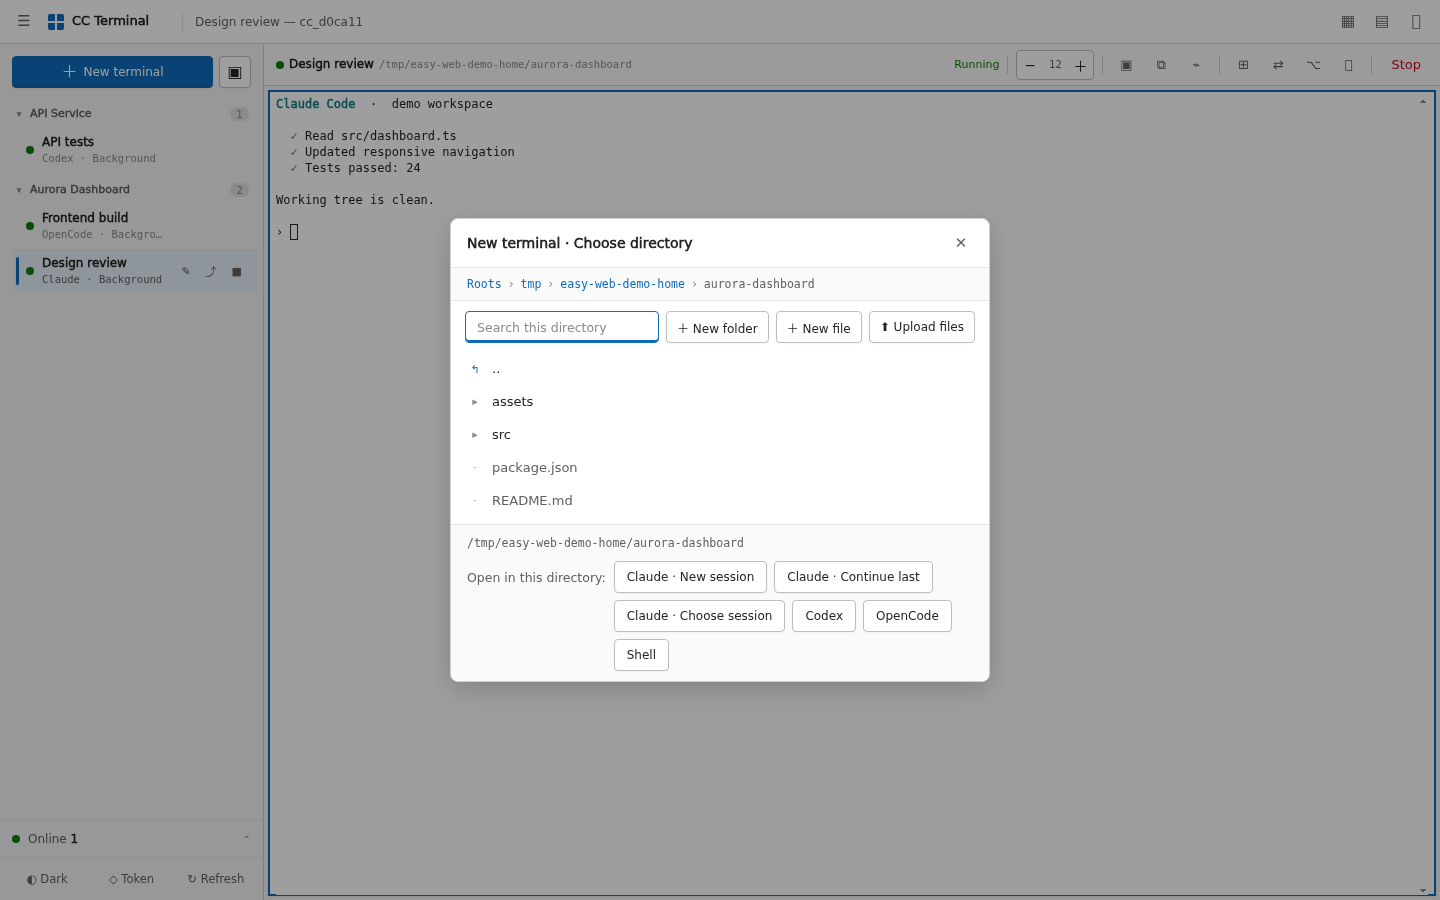Select the API tests terminal
The image size is (1440, 900).
tap(134, 149)
